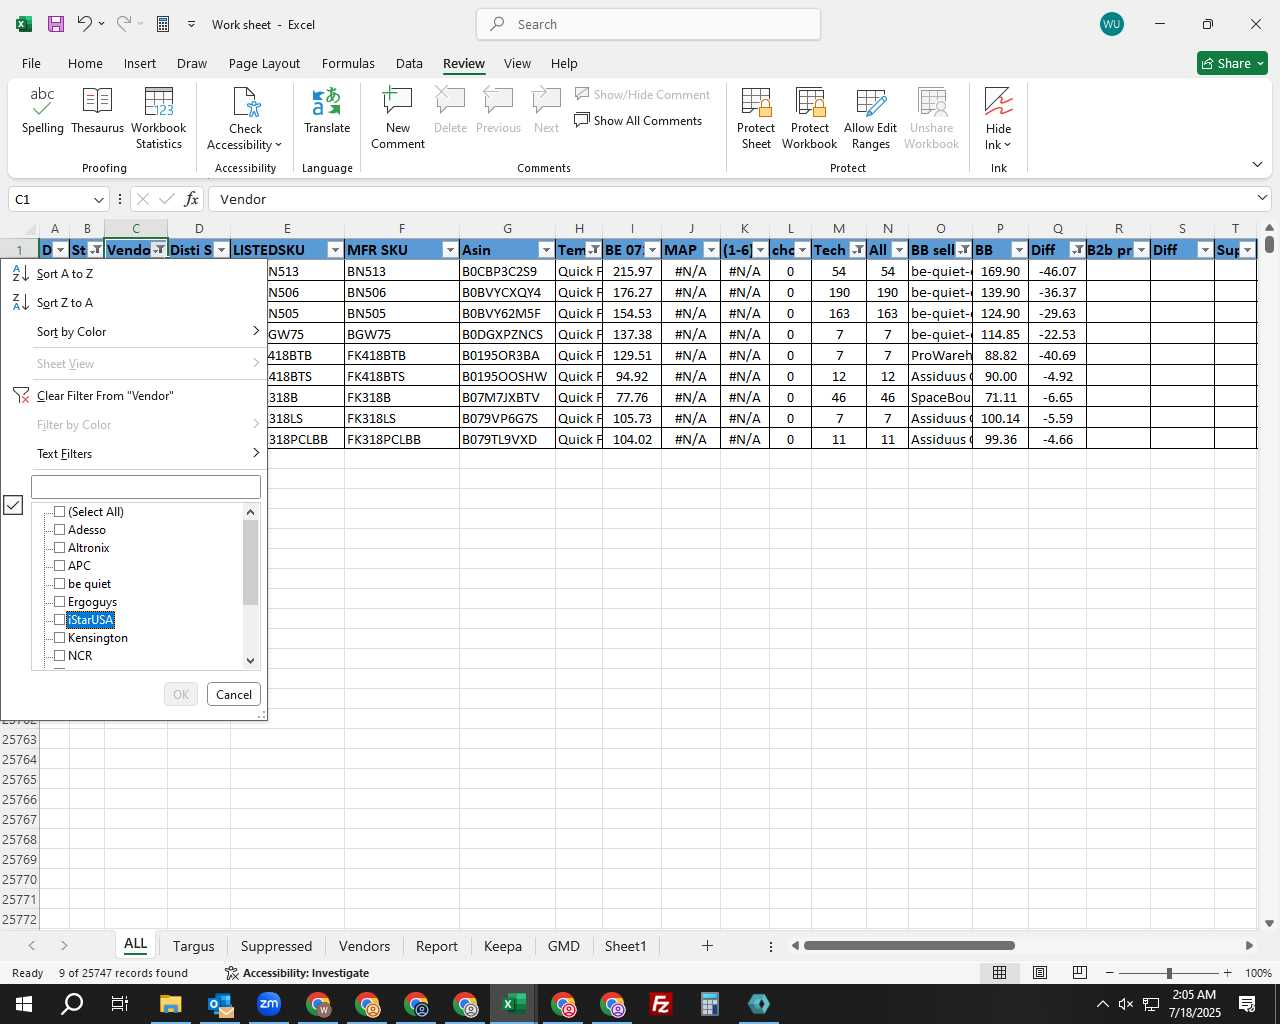Image resolution: width=1280 pixels, height=1024 pixels.
Task: Collapse the ribbon with the chevron
Action: click(1257, 165)
